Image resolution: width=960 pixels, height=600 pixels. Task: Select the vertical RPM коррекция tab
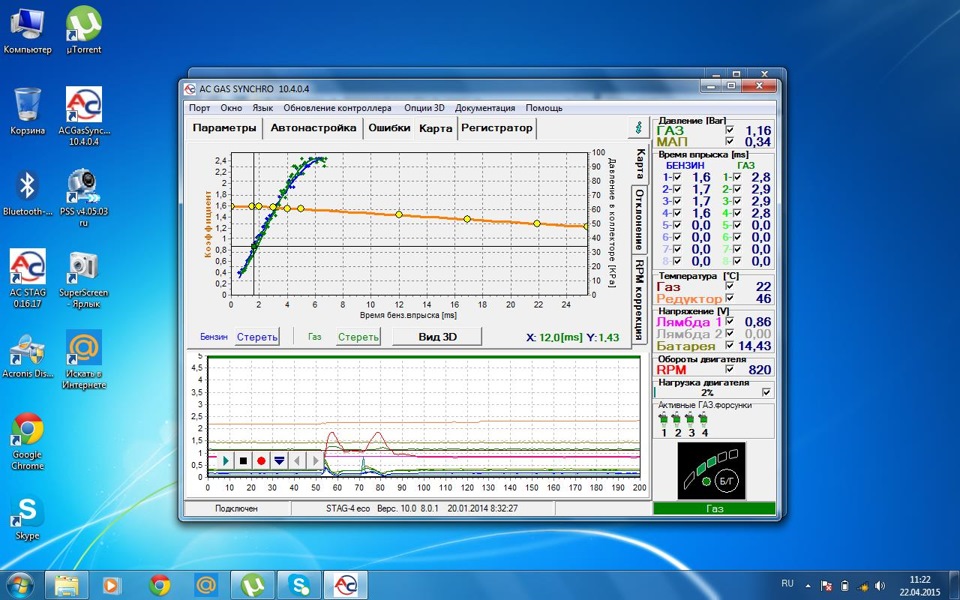coord(639,299)
